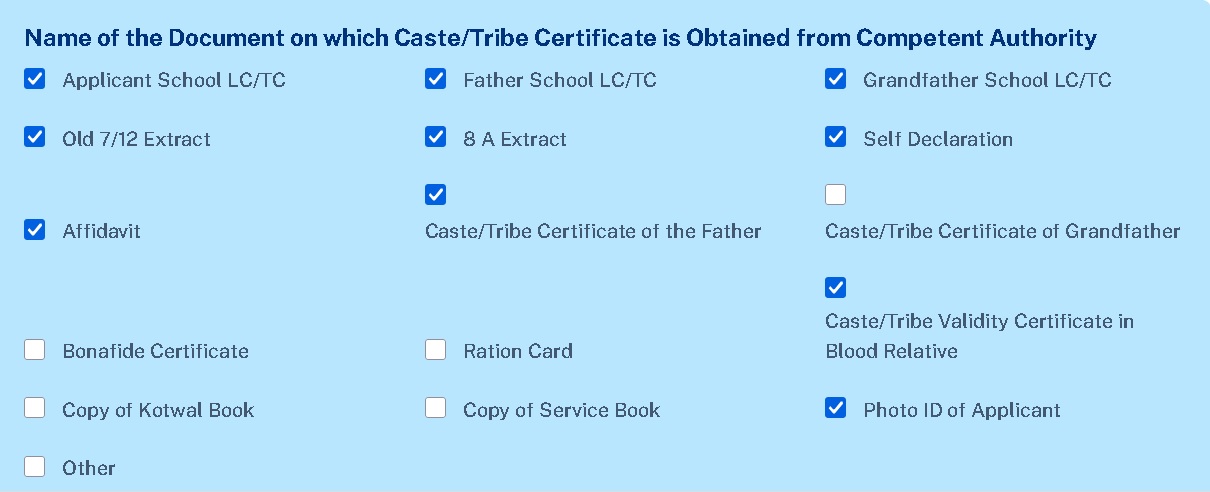Uncheck the Affidavit checkbox
This screenshot has width=1210, height=492.
click(35, 230)
